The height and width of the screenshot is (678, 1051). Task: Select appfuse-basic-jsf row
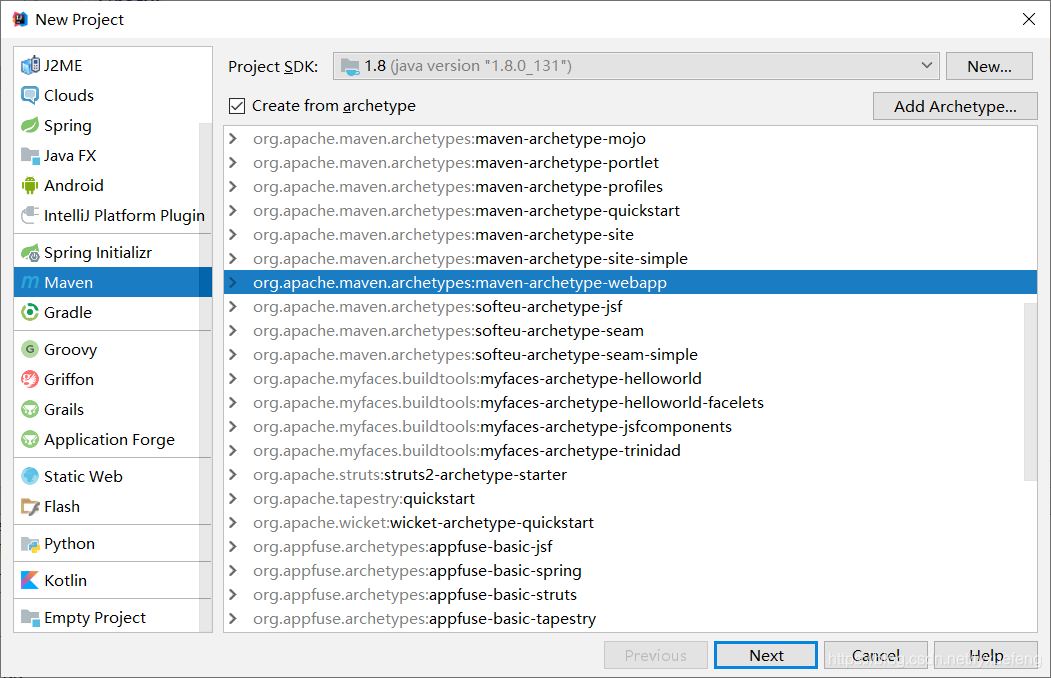pyautogui.click(x=630, y=547)
